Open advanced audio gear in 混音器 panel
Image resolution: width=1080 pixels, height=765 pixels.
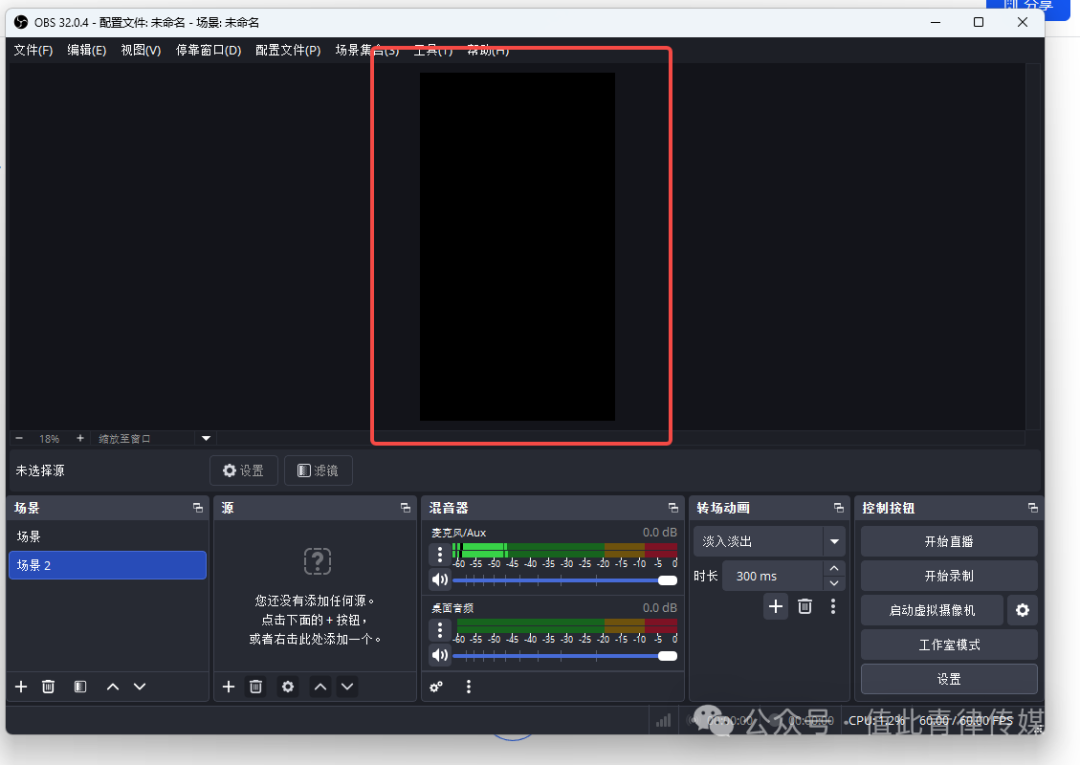(x=436, y=686)
